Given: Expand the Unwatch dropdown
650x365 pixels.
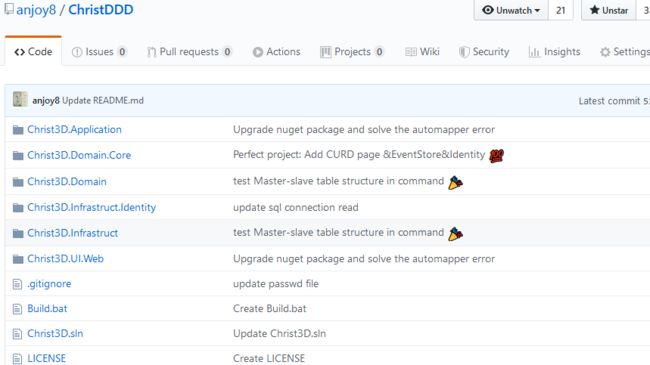Looking at the screenshot, I should 511,10.
